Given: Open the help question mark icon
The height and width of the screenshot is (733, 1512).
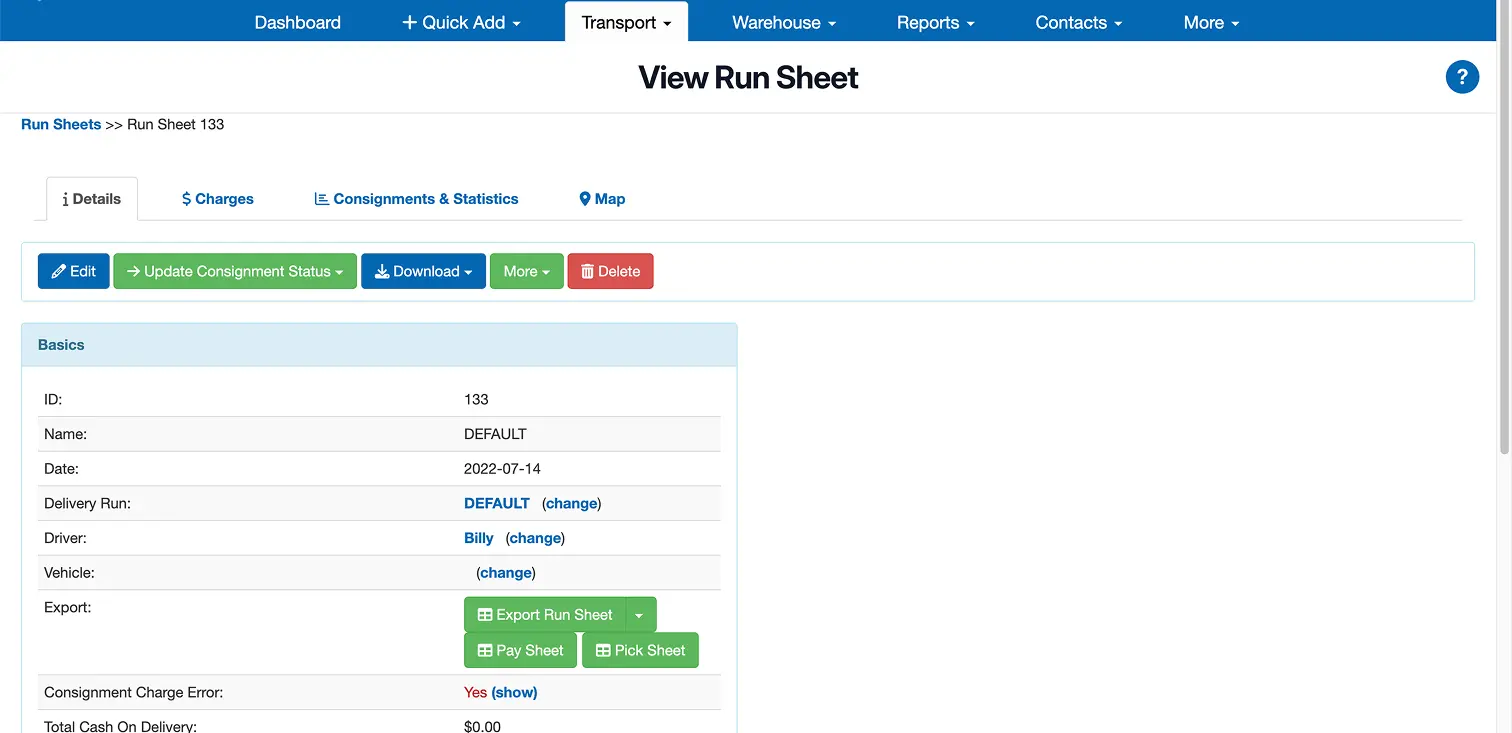Looking at the screenshot, I should 1462,76.
